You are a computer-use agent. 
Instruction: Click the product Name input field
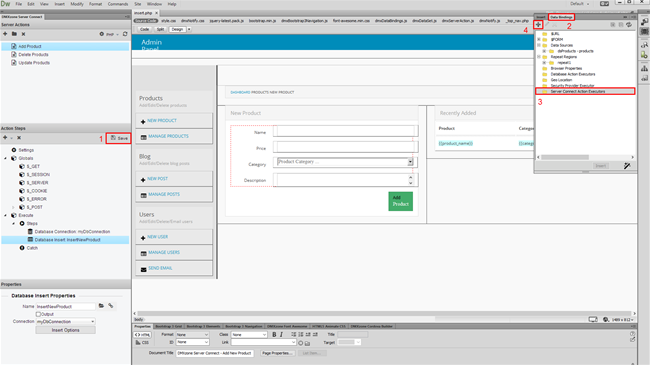pyautogui.click(x=345, y=131)
